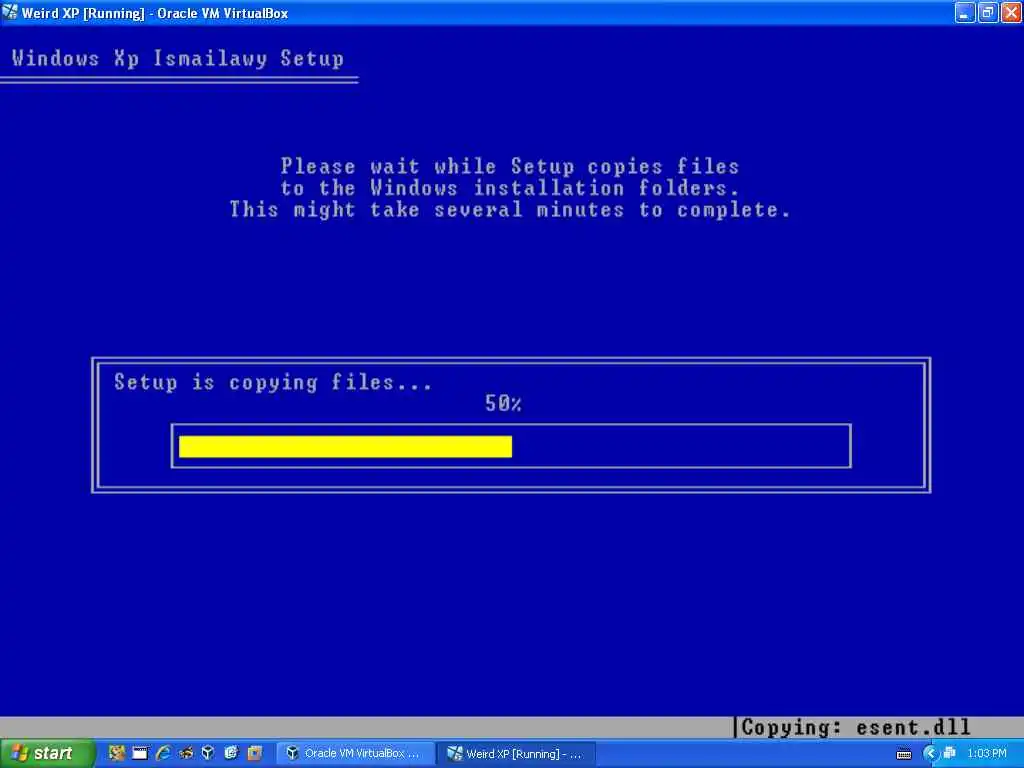Click the fourth quick launch icon beside Internet Explorer
1024x768 pixels.
point(185,753)
